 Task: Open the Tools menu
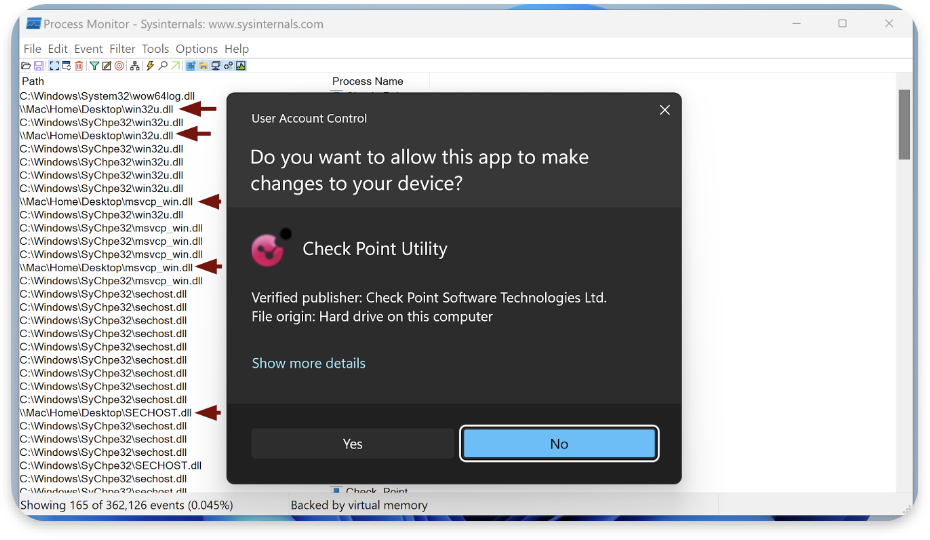(155, 49)
